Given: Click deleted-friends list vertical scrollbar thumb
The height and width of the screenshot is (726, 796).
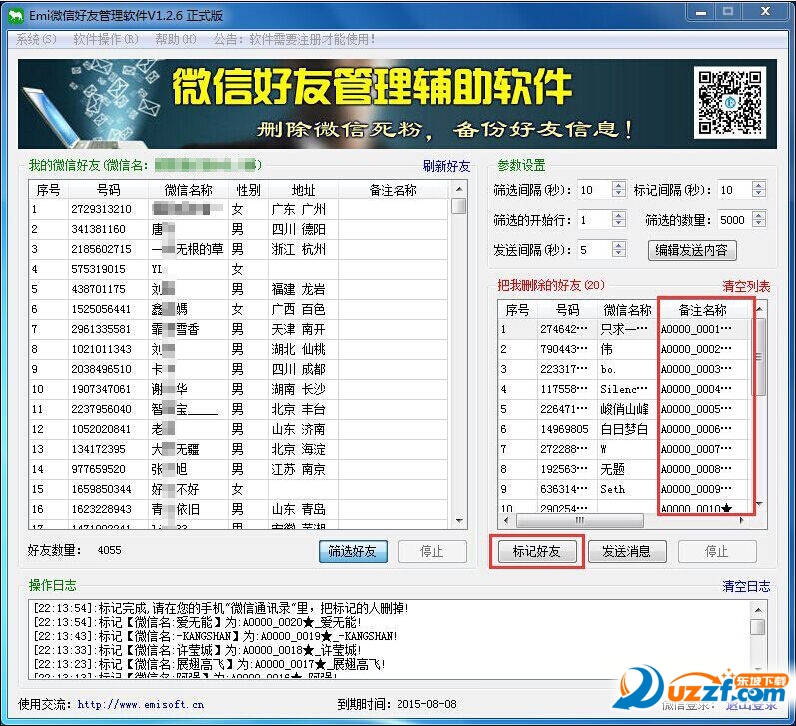Looking at the screenshot, I should coord(760,356).
